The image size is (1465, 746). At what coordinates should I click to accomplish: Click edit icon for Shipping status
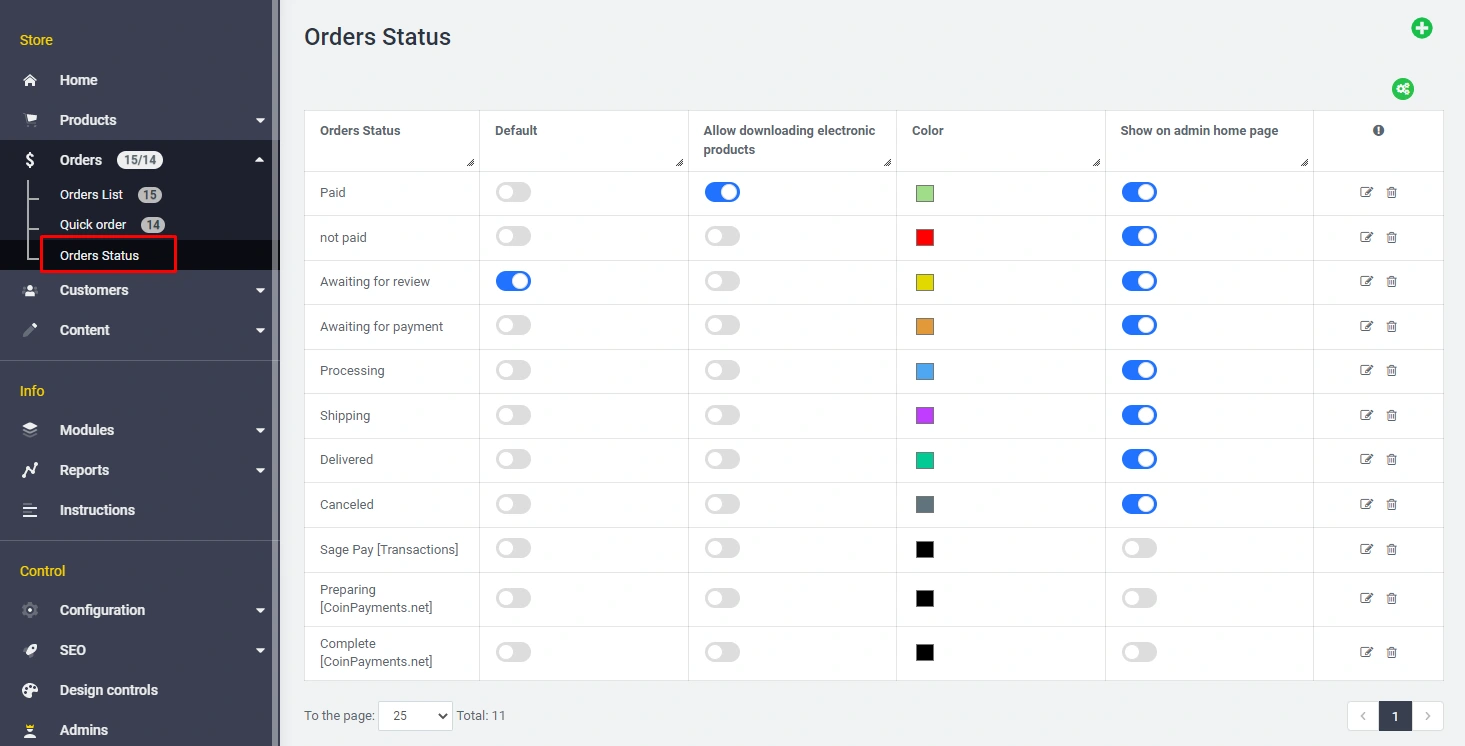point(1366,416)
